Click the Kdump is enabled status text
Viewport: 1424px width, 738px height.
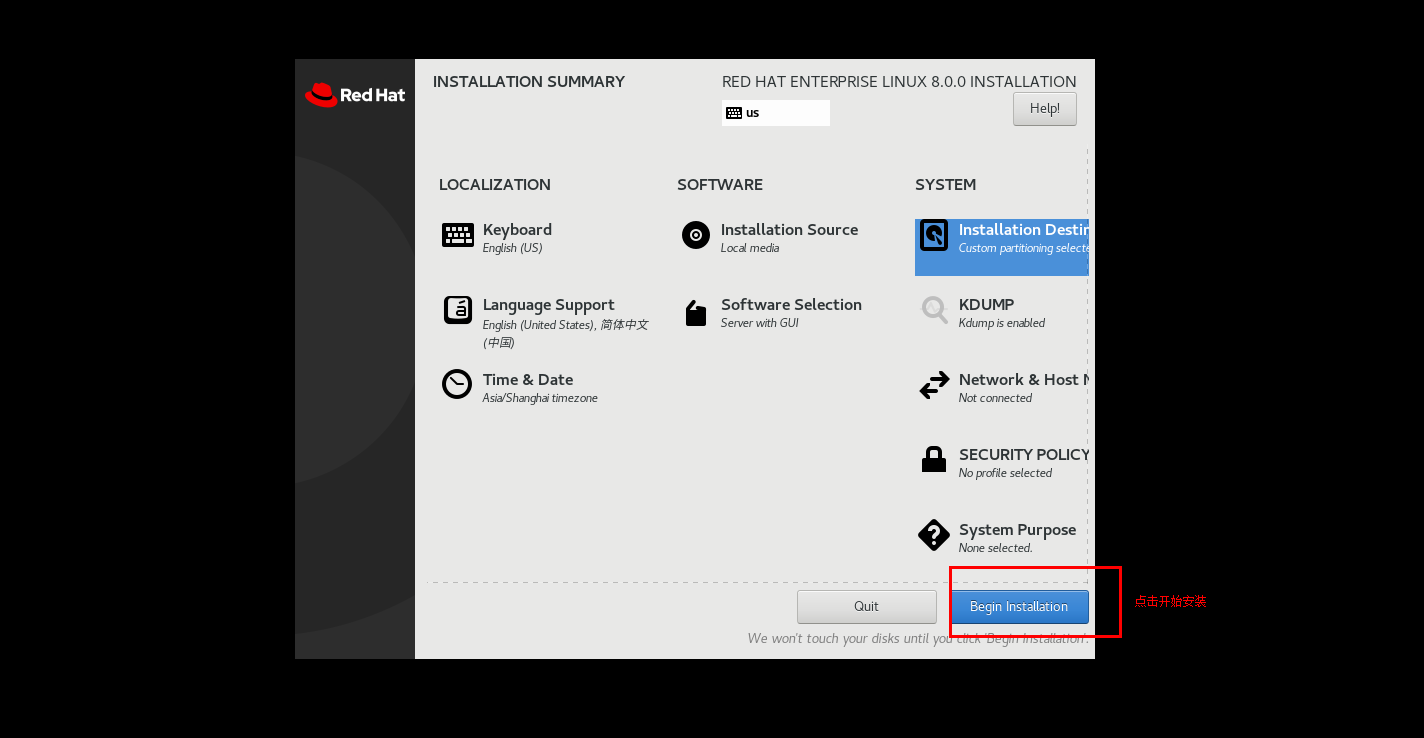(x=1002, y=323)
